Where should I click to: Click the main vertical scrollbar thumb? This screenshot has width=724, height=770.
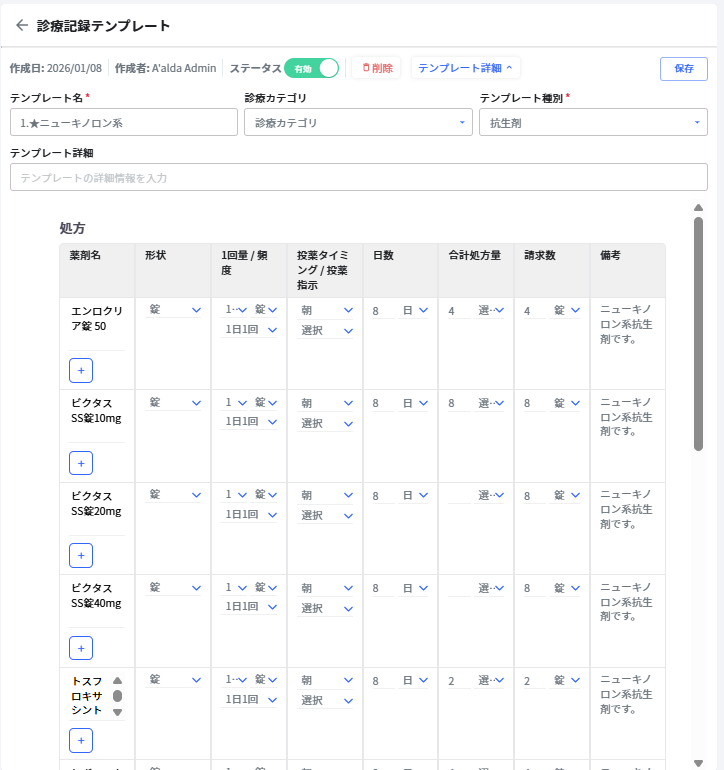tap(698, 334)
